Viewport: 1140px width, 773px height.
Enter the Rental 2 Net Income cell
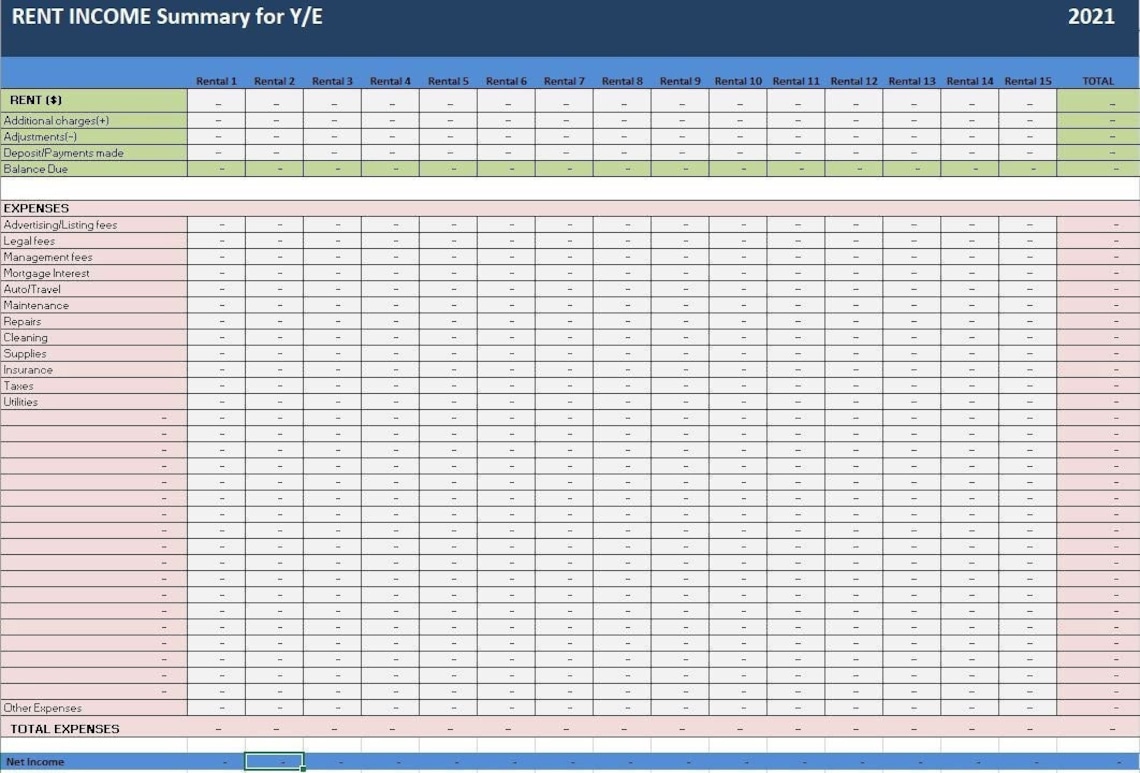pyautogui.click(x=275, y=761)
